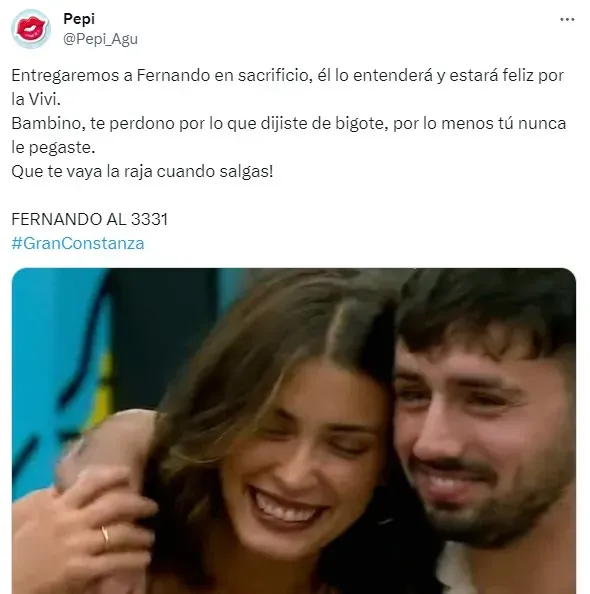
Task: Click the line 'Que te vaya la raja cuando salgas!'
Action: coord(142,171)
